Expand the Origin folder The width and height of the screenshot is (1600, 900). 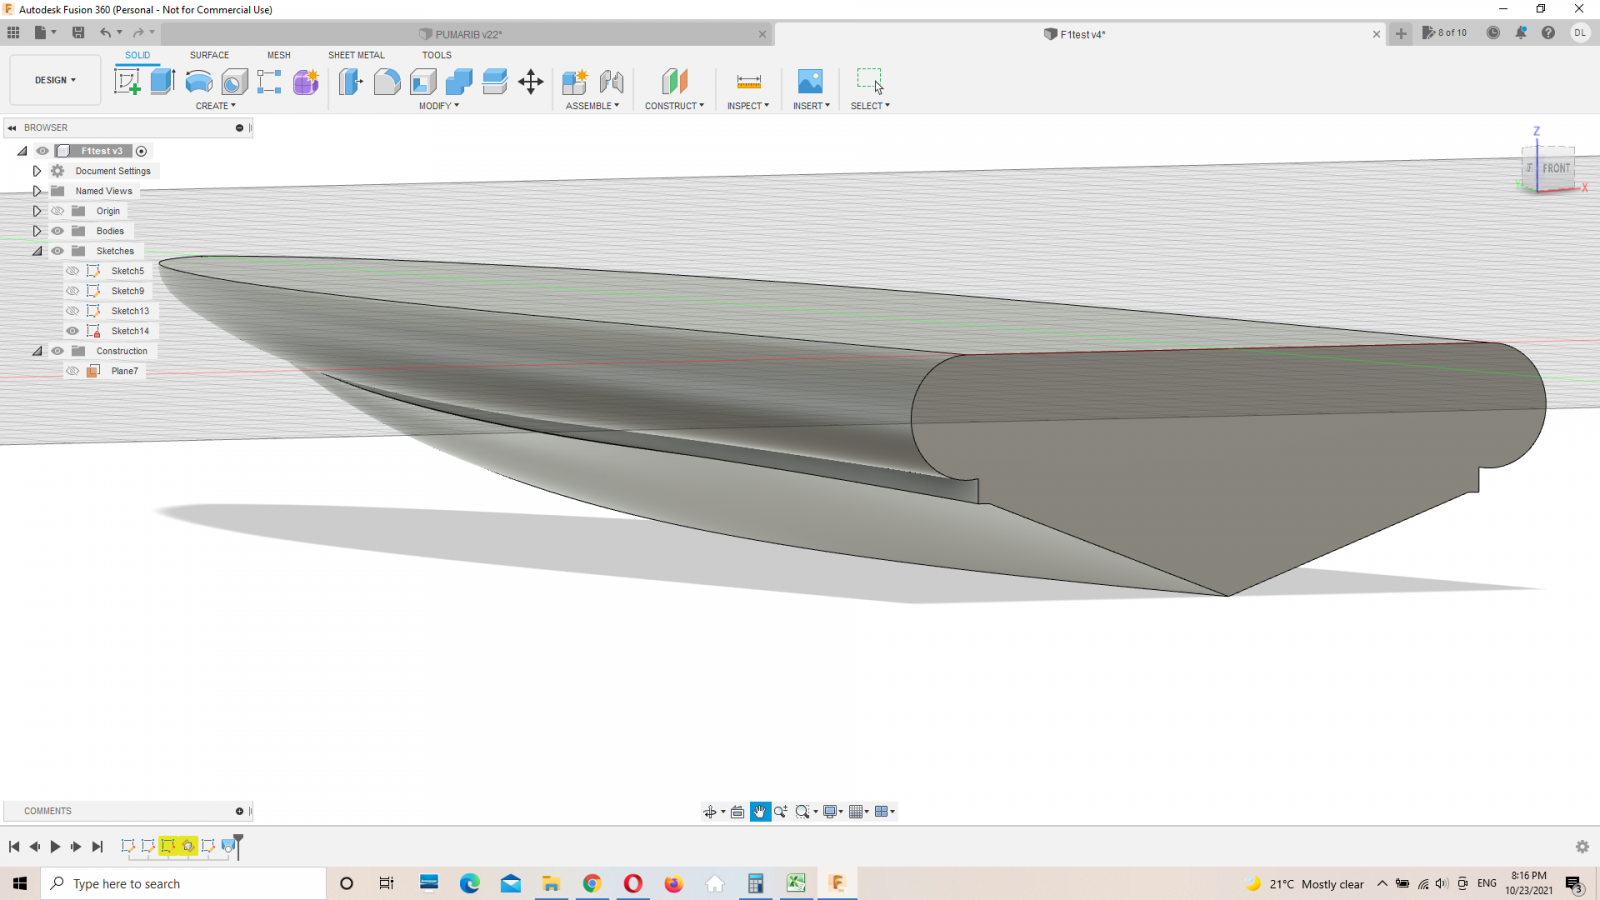coord(37,211)
